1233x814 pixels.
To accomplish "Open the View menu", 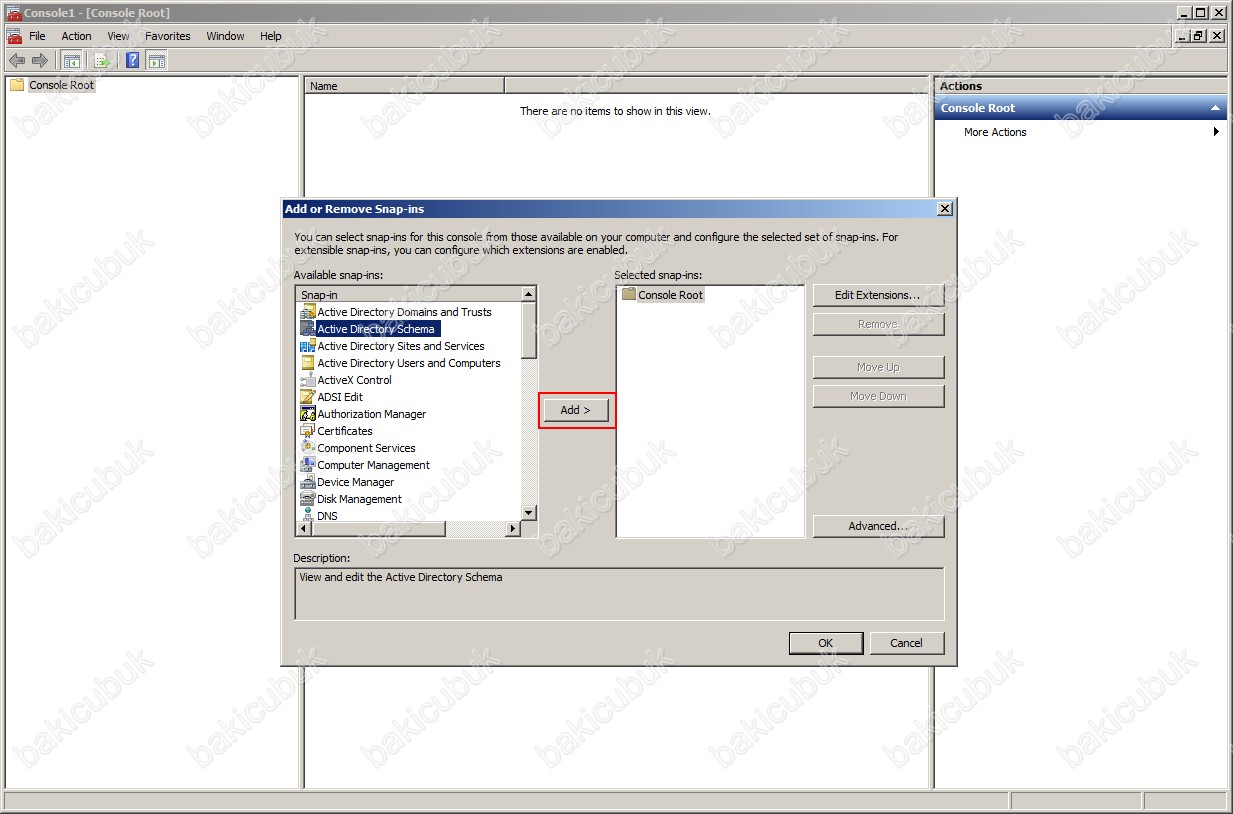I will point(118,36).
